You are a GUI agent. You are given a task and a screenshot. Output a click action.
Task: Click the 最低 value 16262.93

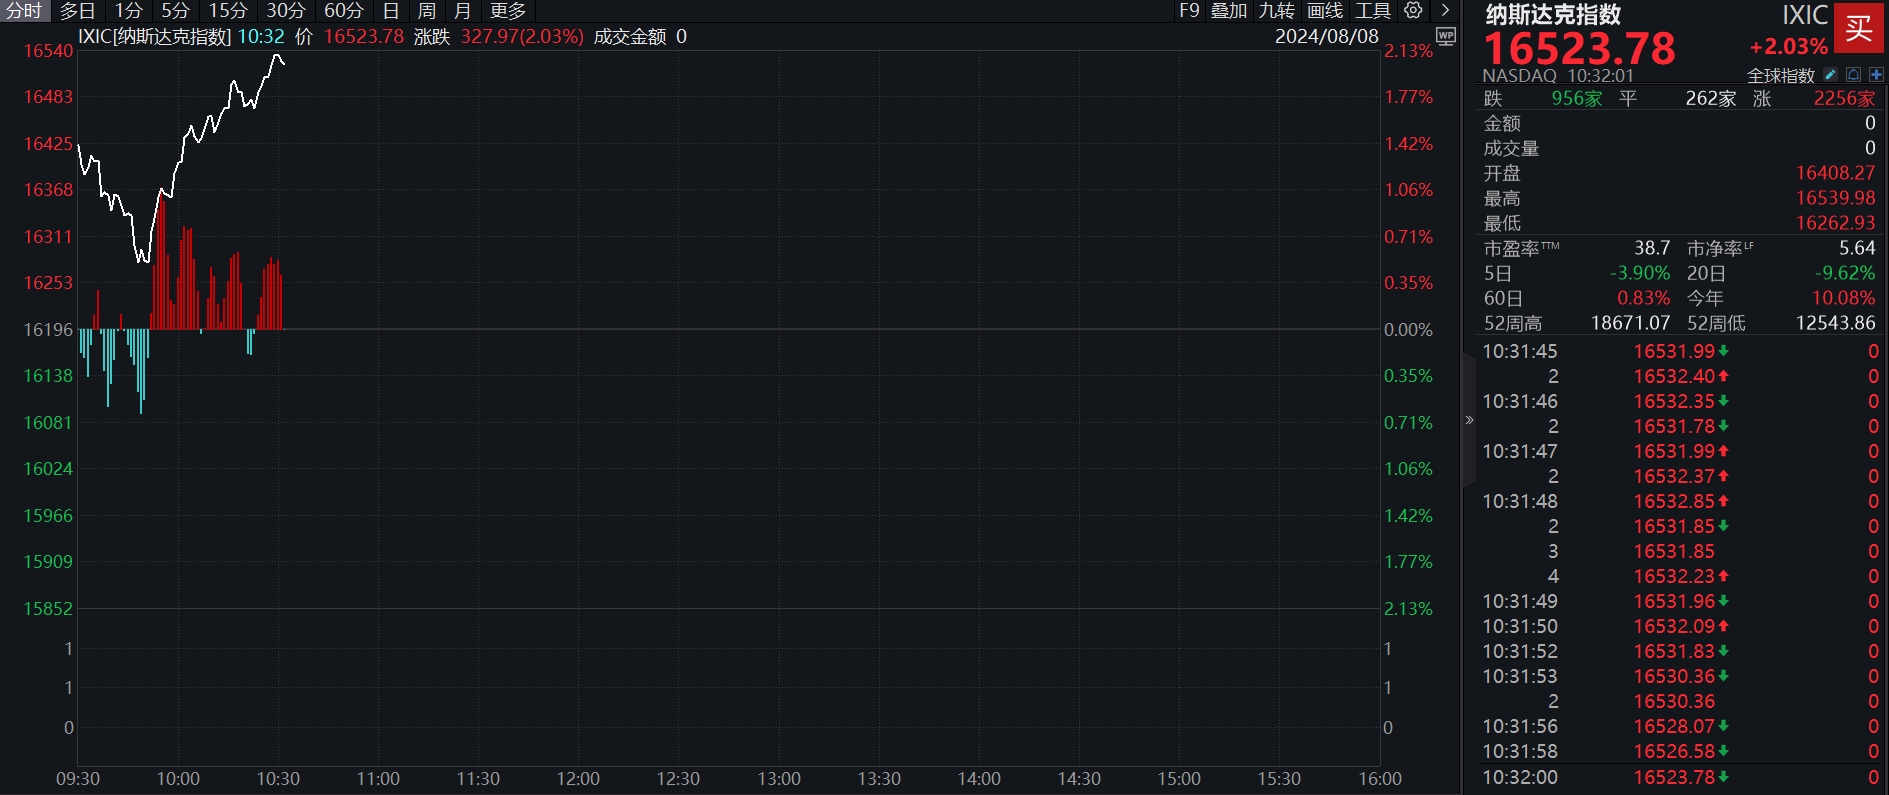(1835, 223)
